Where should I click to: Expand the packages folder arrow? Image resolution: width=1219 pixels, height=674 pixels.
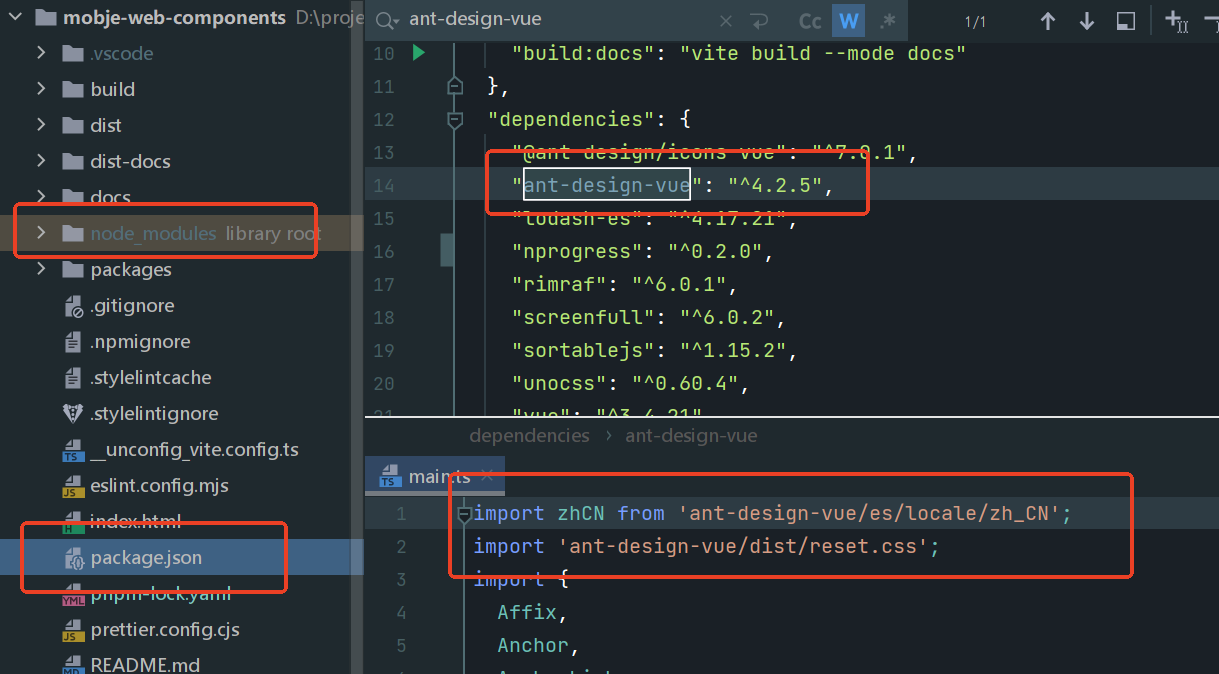tap(41, 268)
